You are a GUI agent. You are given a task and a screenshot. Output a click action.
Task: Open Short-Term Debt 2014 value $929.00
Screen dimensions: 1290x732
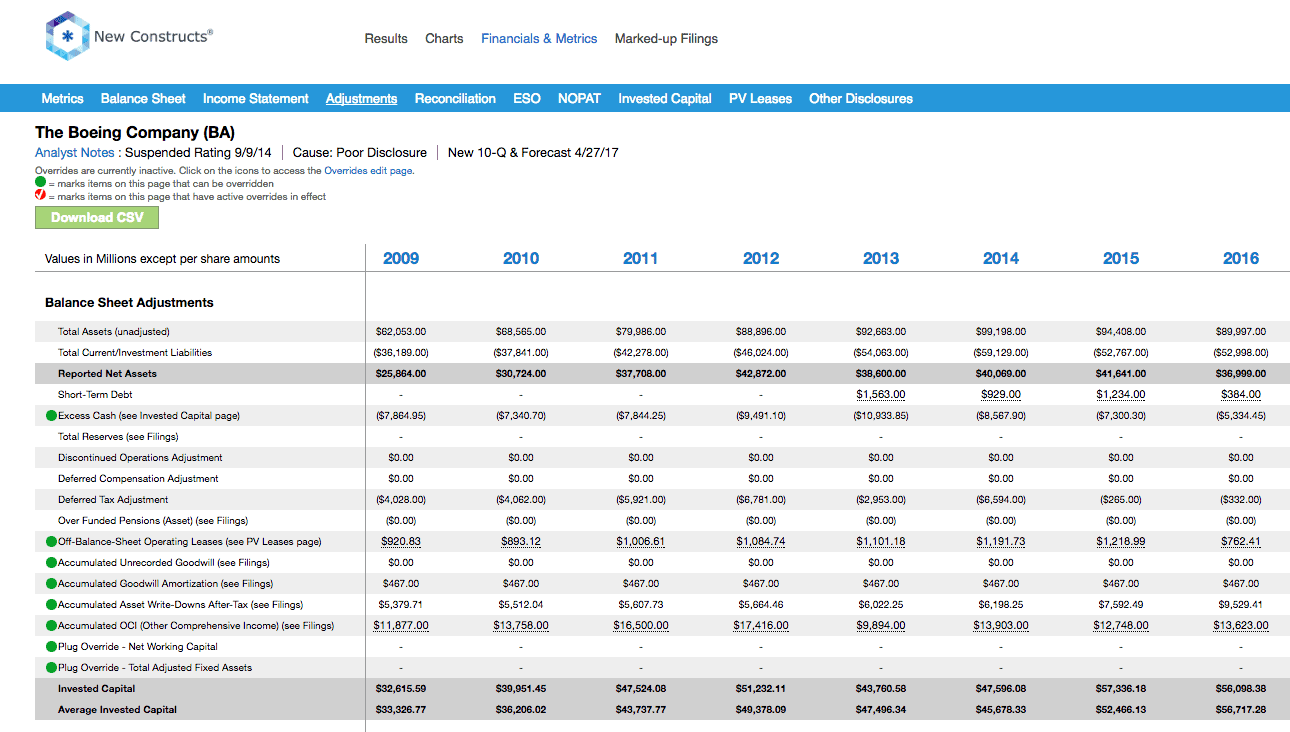1001,394
